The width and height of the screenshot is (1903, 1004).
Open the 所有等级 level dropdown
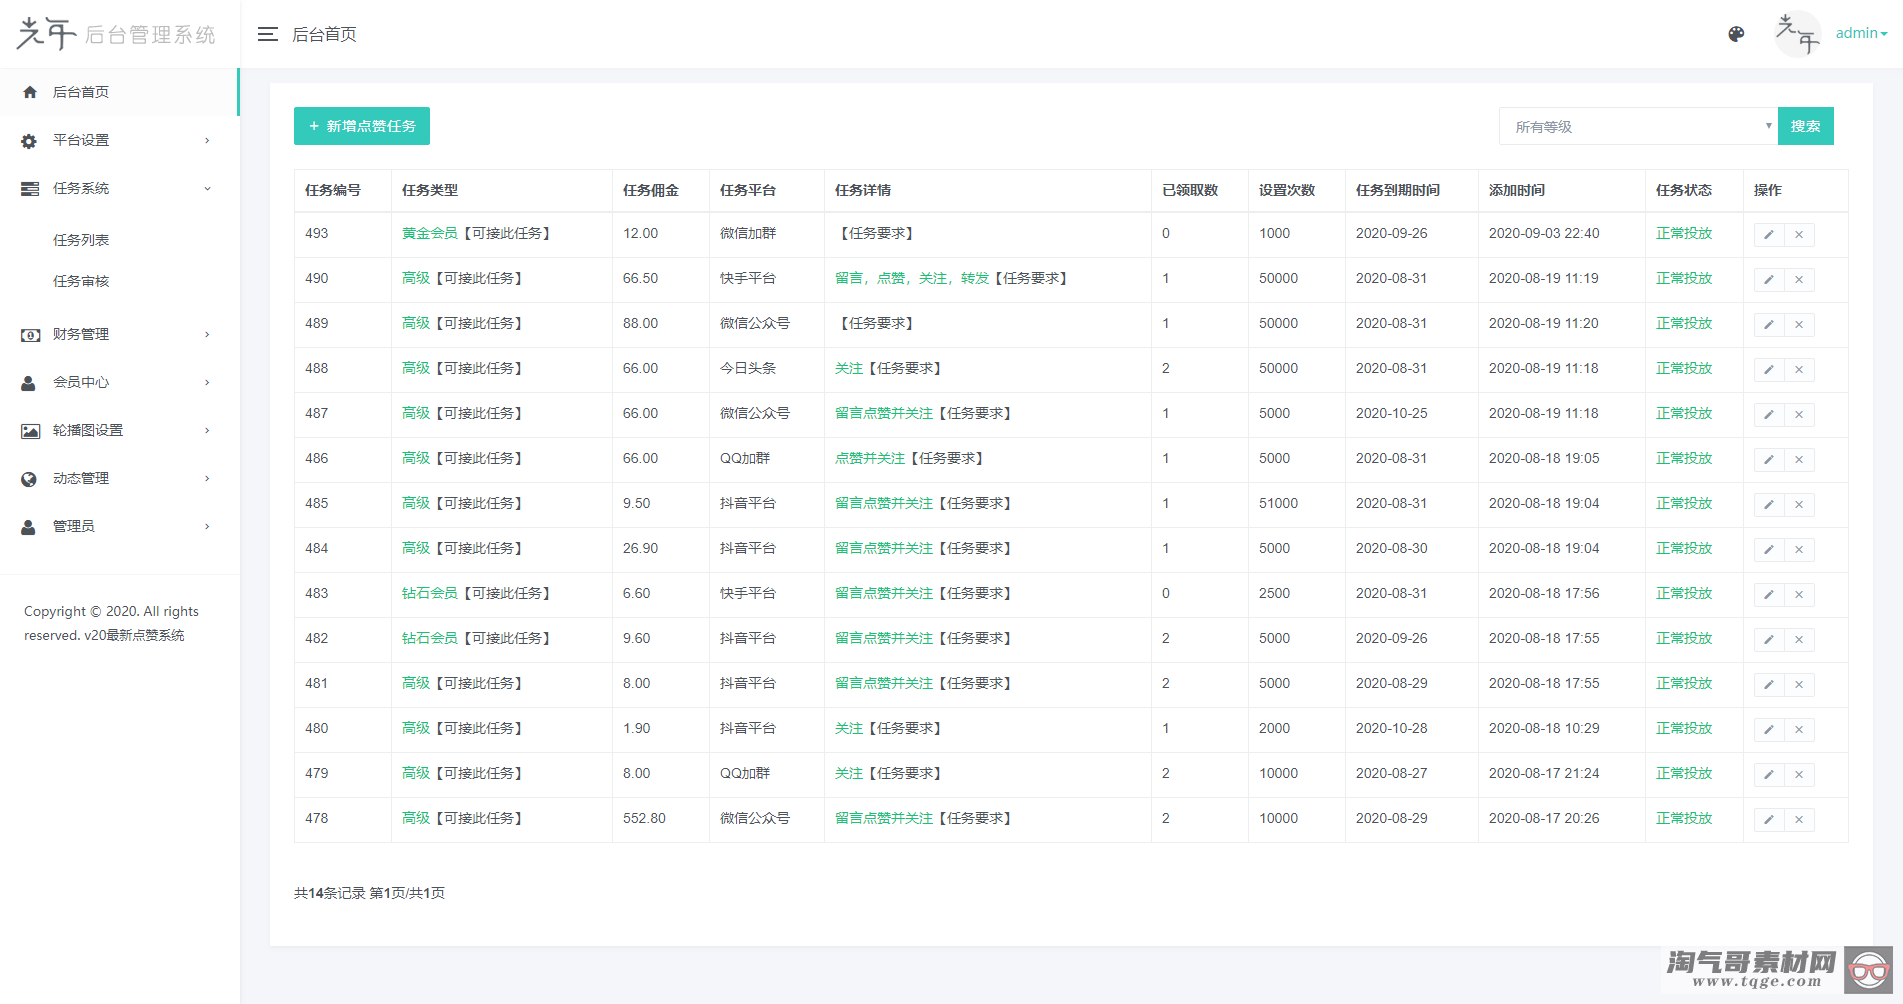[x=1638, y=126]
